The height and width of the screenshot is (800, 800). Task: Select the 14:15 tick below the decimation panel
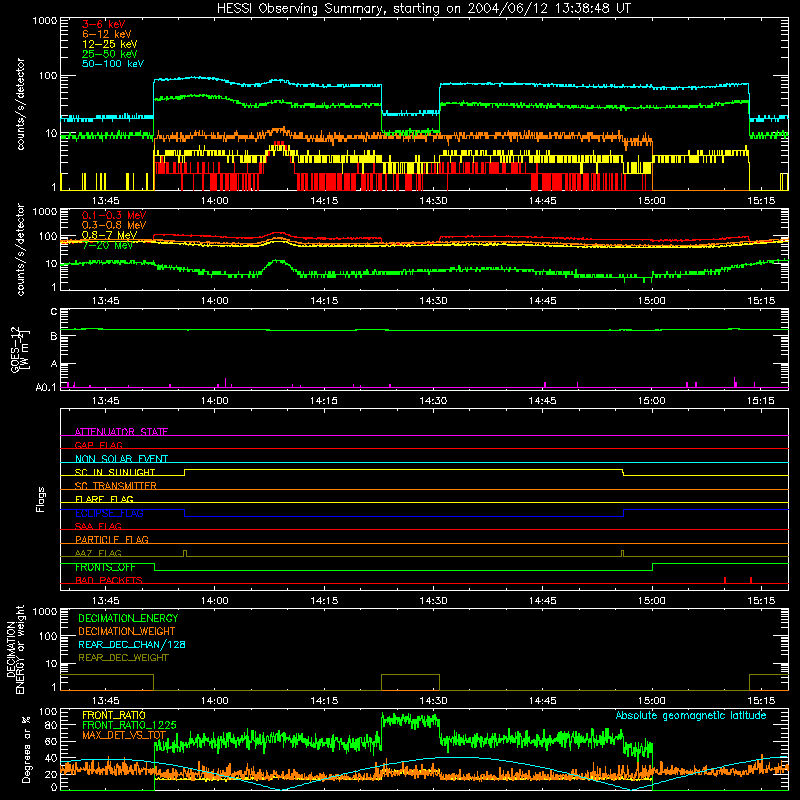(x=324, y=701)
